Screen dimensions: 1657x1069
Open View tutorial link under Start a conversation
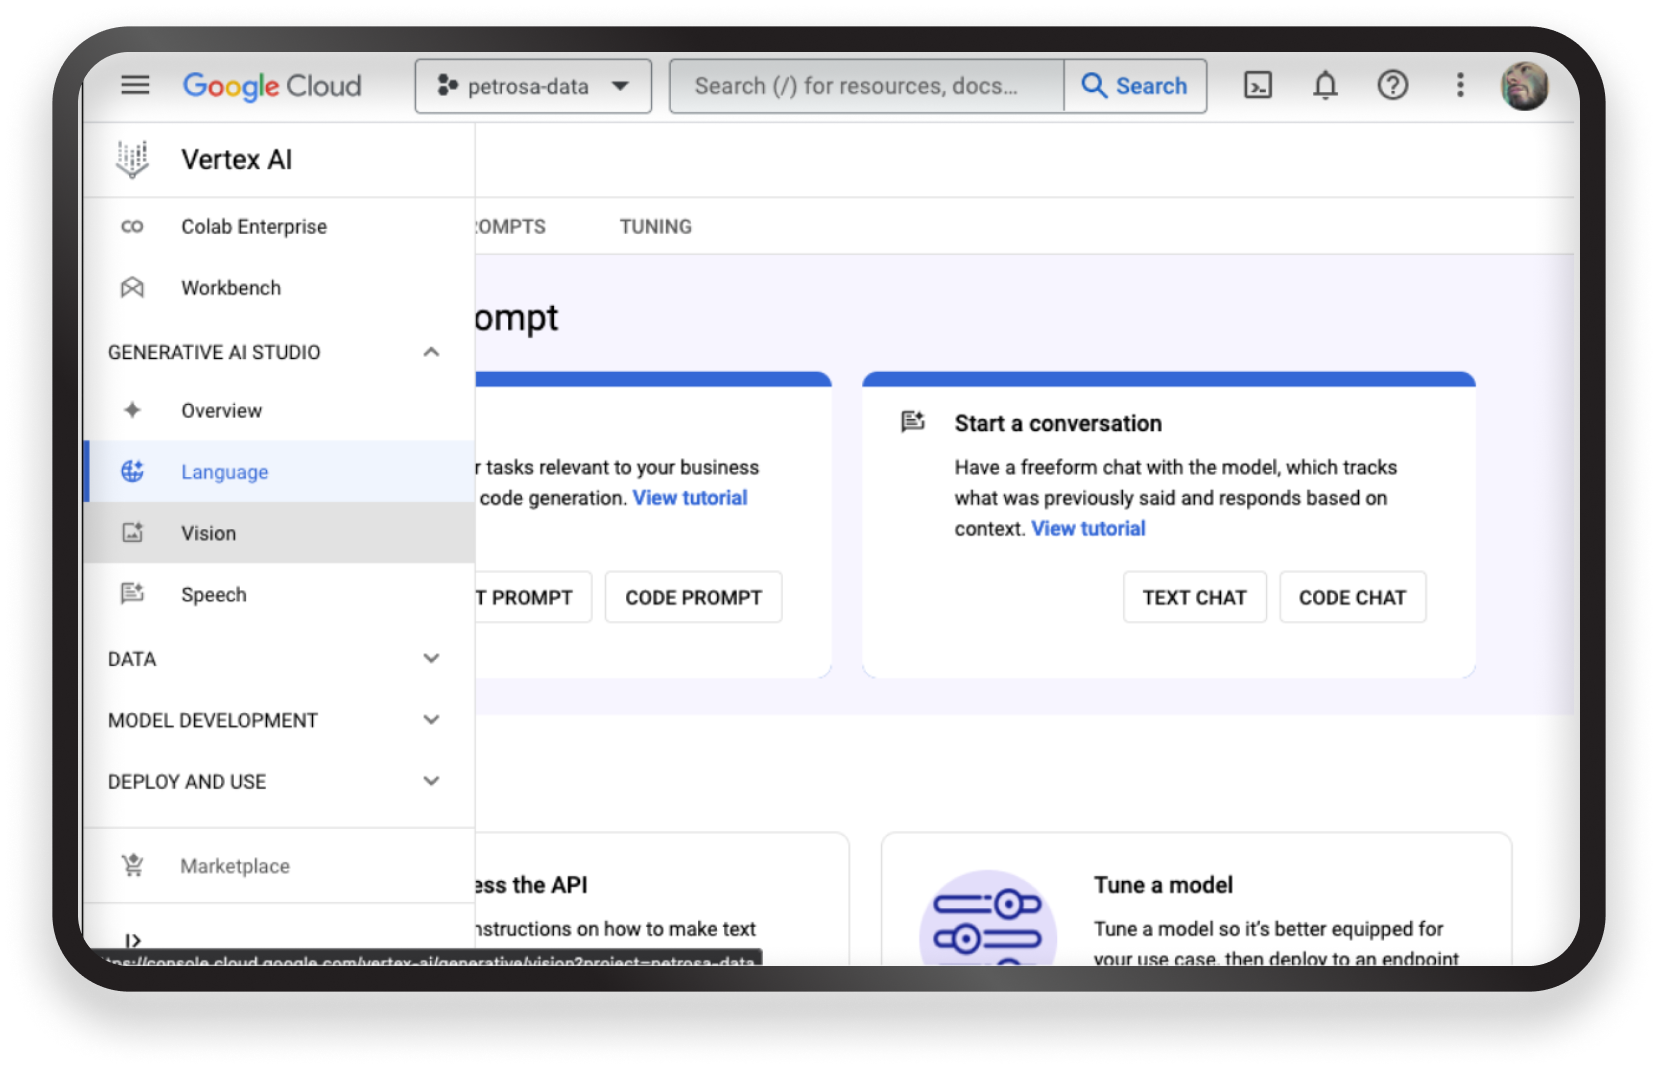[x=1088, y=529]
